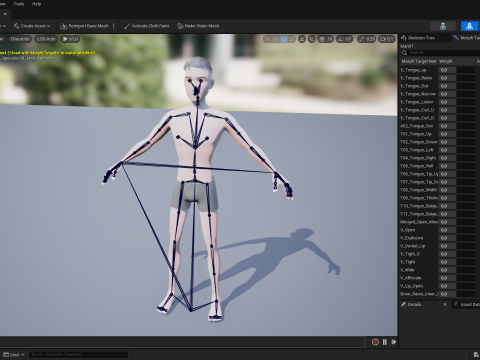This screenshot has width=480, height=360.
Task: Select the viewport Select mode tool
Action: pos(268,39)
